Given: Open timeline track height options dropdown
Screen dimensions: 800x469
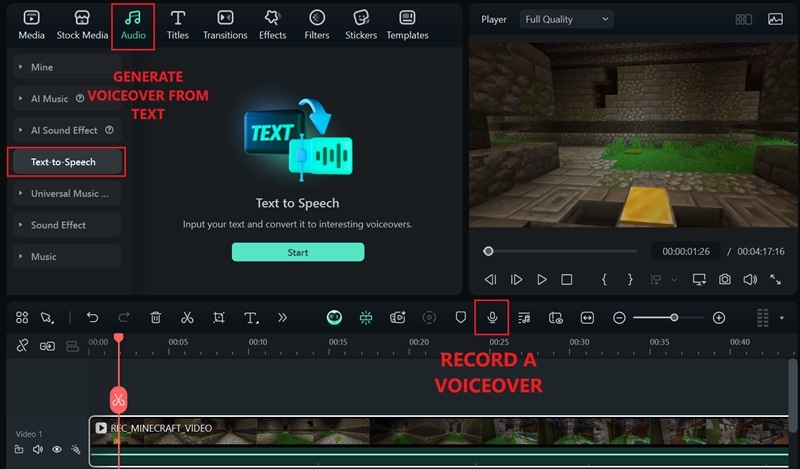Looking at the screenshot, I should [x=782, y=318].
